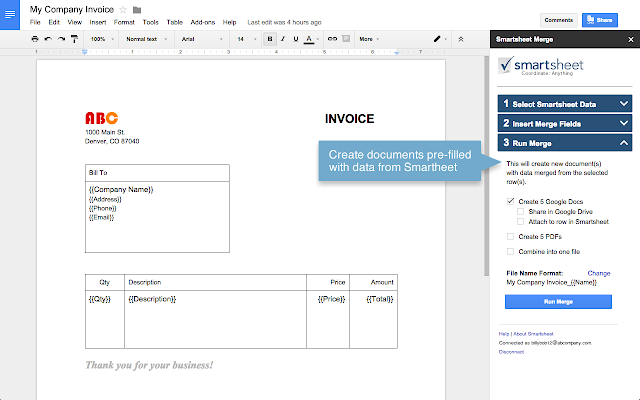Check Attach to row in Smartsheet
The image size is (640, 400).
click(x=520, y=222)
